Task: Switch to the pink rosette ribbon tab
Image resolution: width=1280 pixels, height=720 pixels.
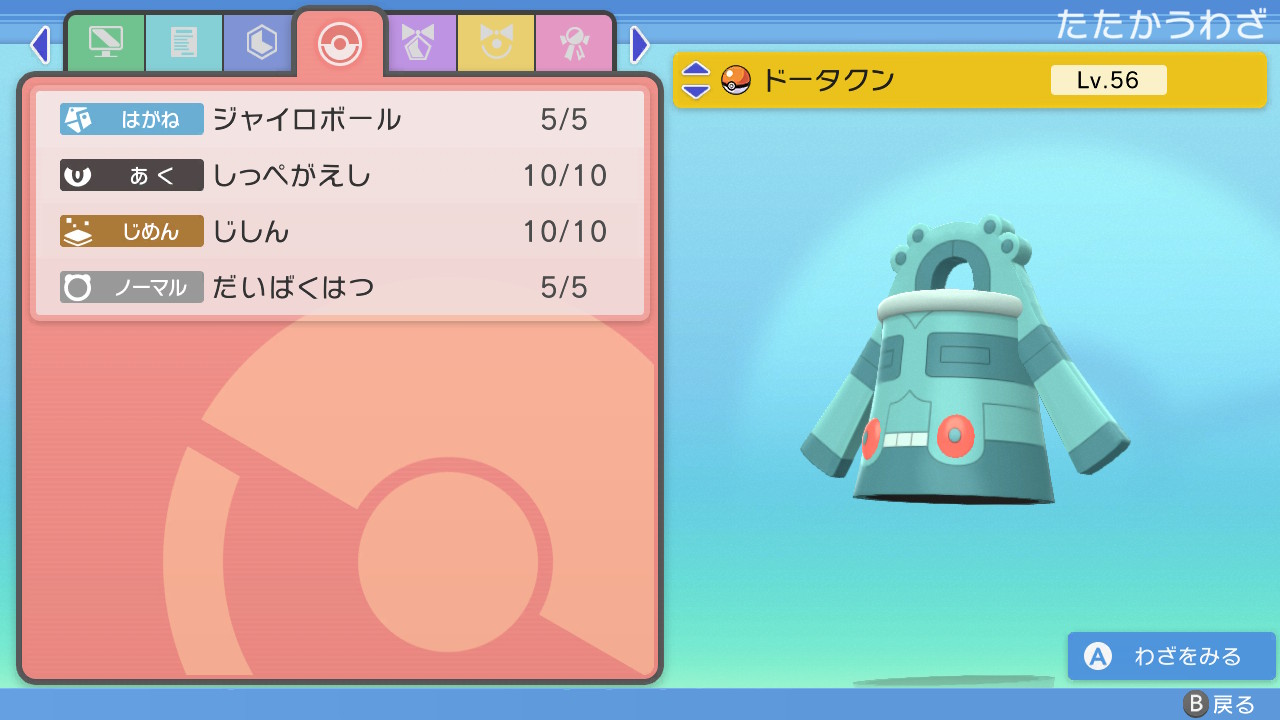Action: click(x=573, y=44)
